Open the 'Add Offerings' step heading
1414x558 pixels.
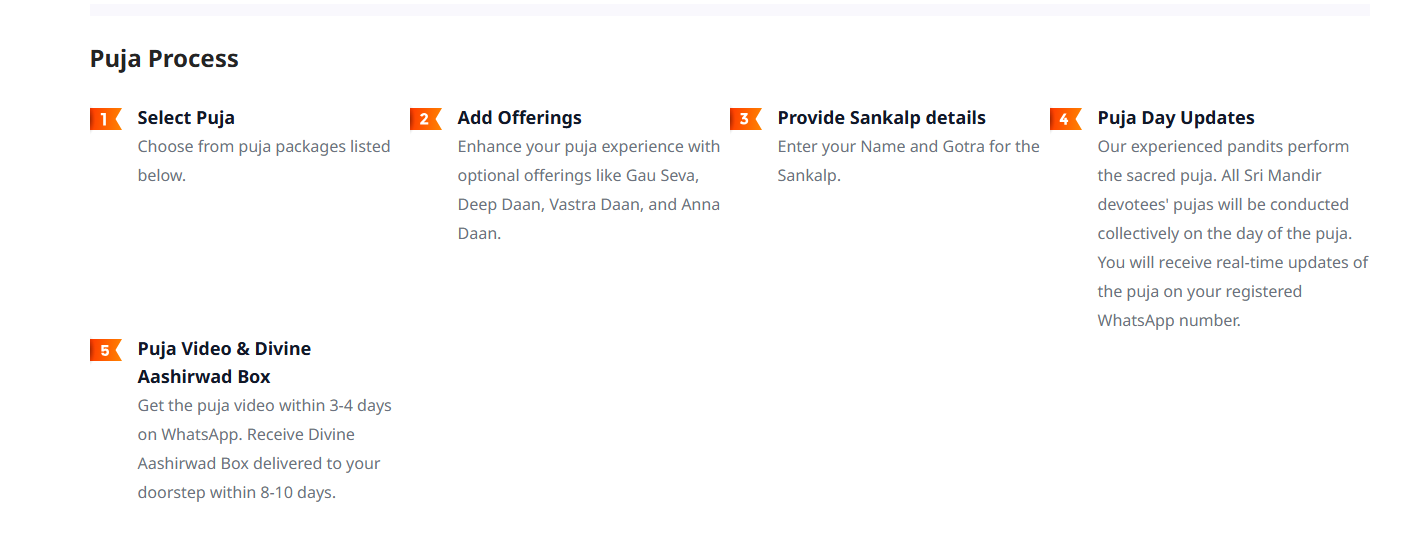coord(519,118)
